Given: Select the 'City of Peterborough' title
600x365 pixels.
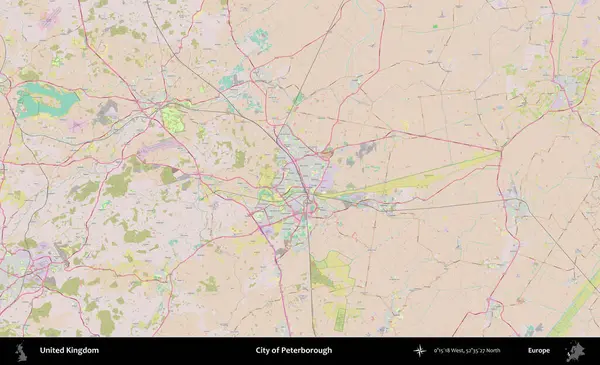Looking at the screenshot, I should pos(294,350).
